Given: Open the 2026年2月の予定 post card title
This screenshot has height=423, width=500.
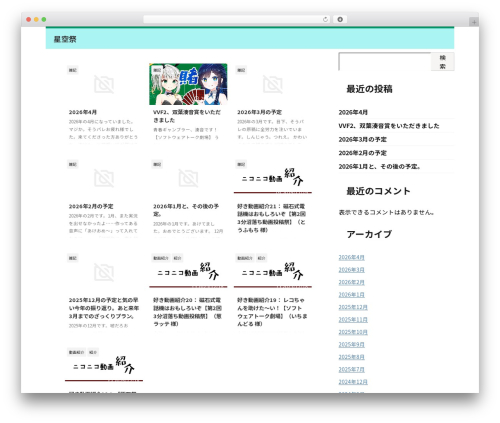Looking at the screenshot, I should coord(91,206).
